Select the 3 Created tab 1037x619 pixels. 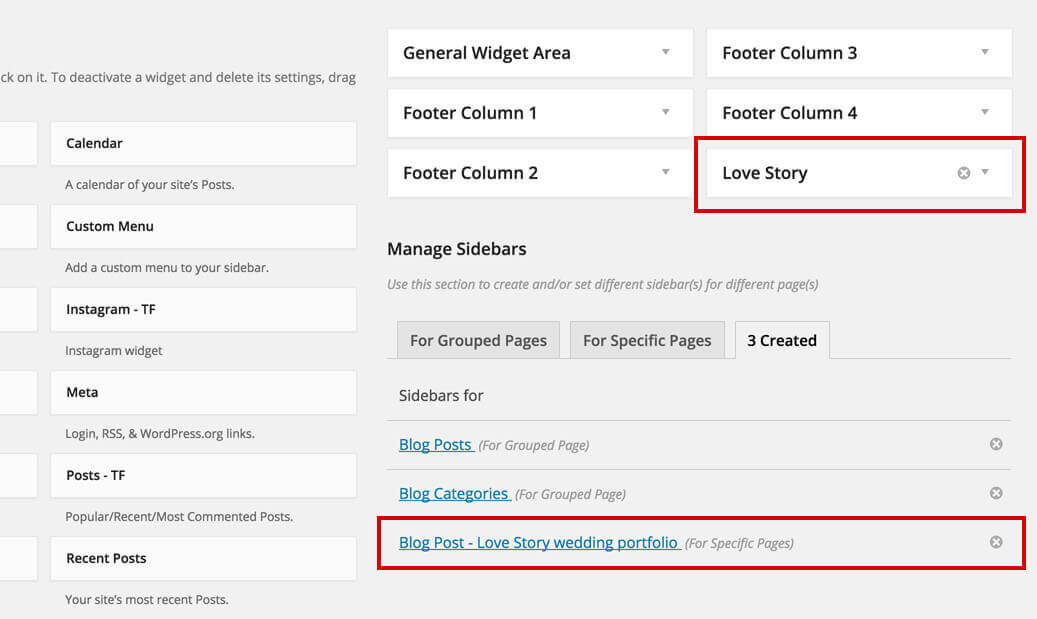click(782, 340)
